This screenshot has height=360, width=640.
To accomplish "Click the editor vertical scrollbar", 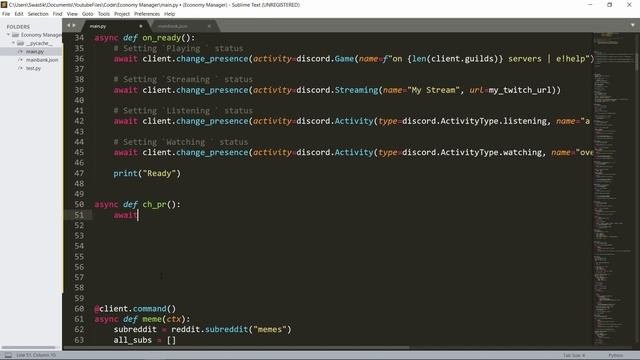I will point(636,52).
